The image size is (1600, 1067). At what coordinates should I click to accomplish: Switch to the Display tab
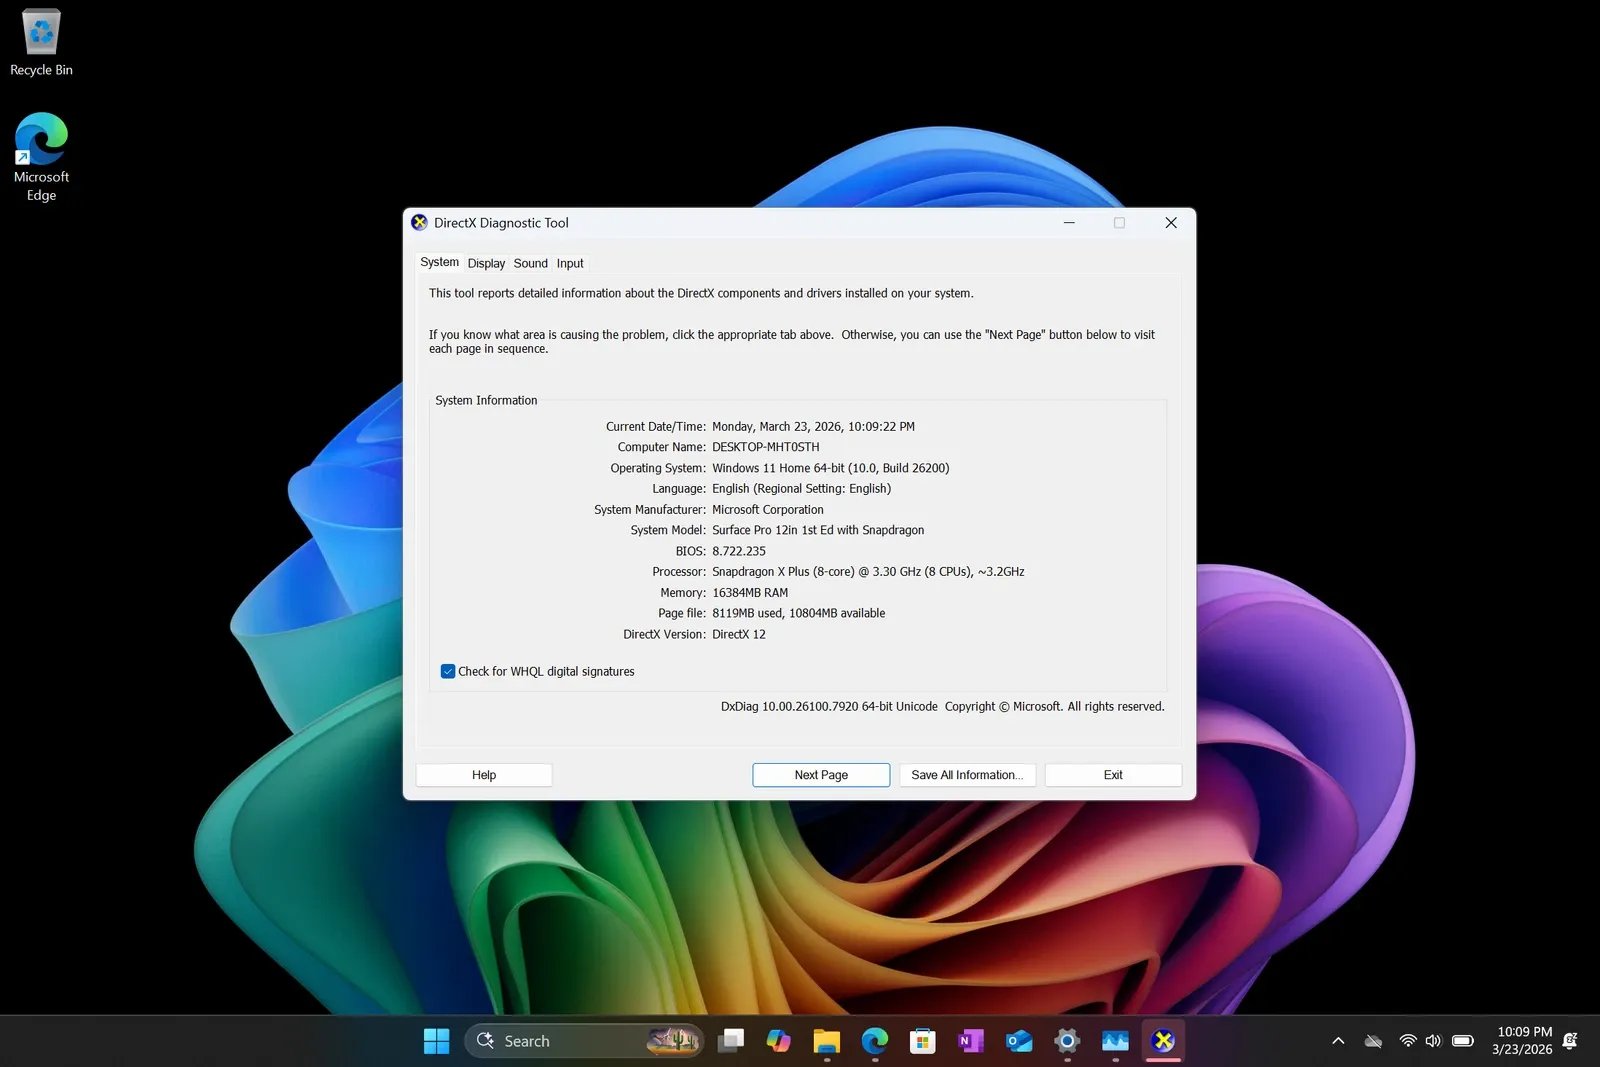click(486, 263)
